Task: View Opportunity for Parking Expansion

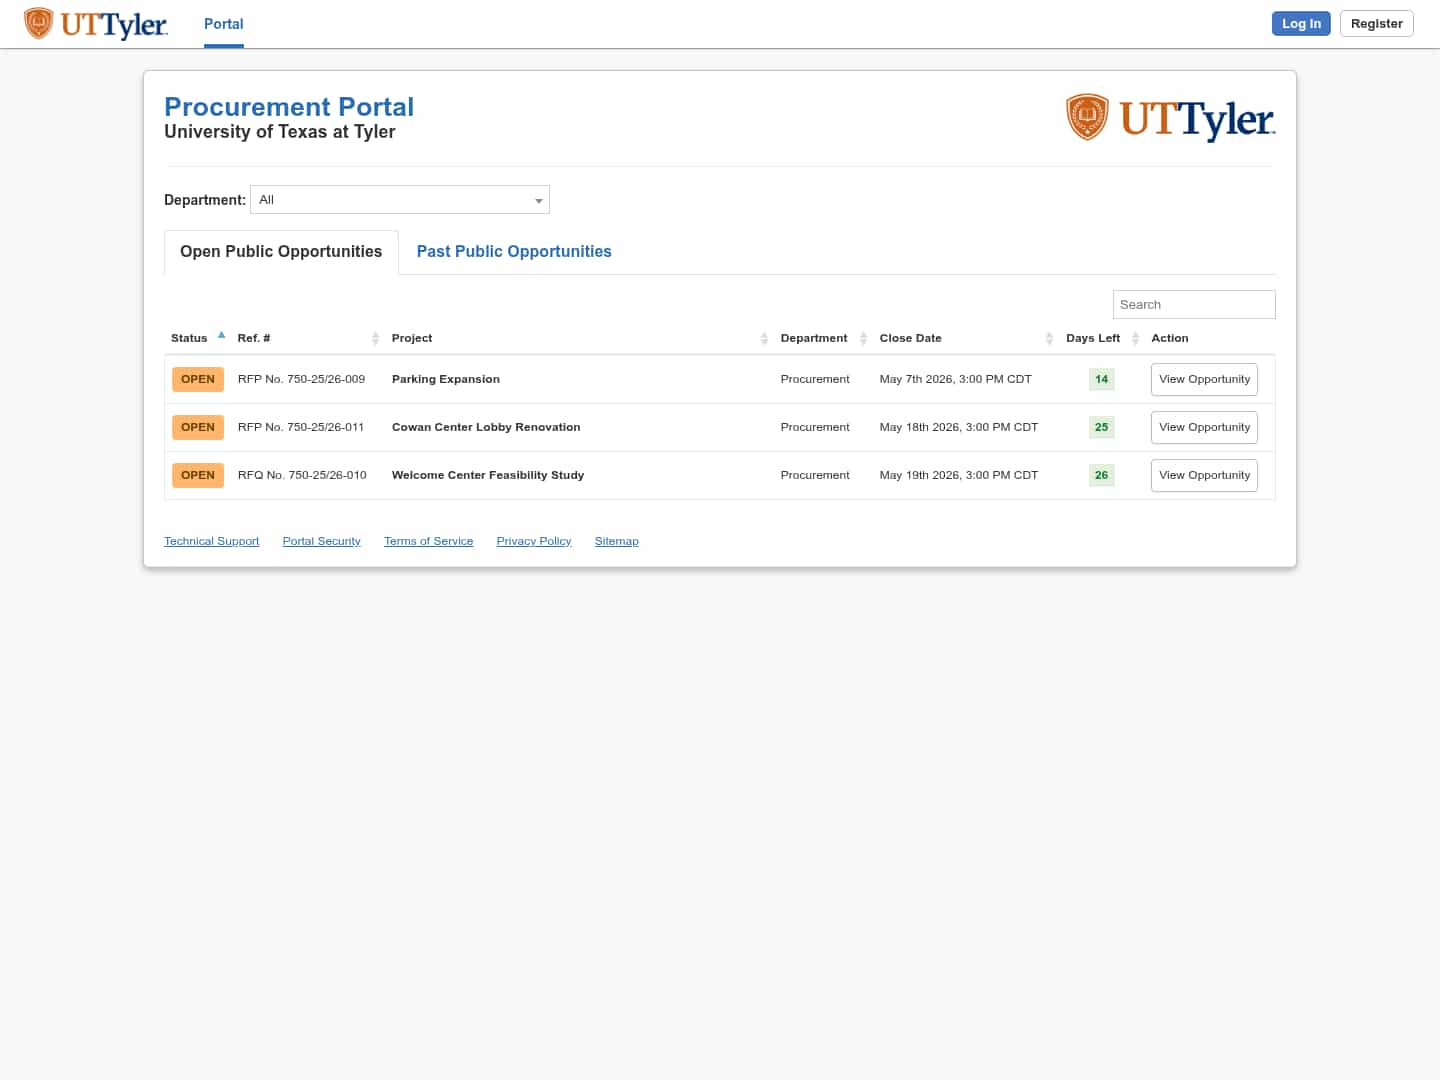Action: click(1204, 380)
